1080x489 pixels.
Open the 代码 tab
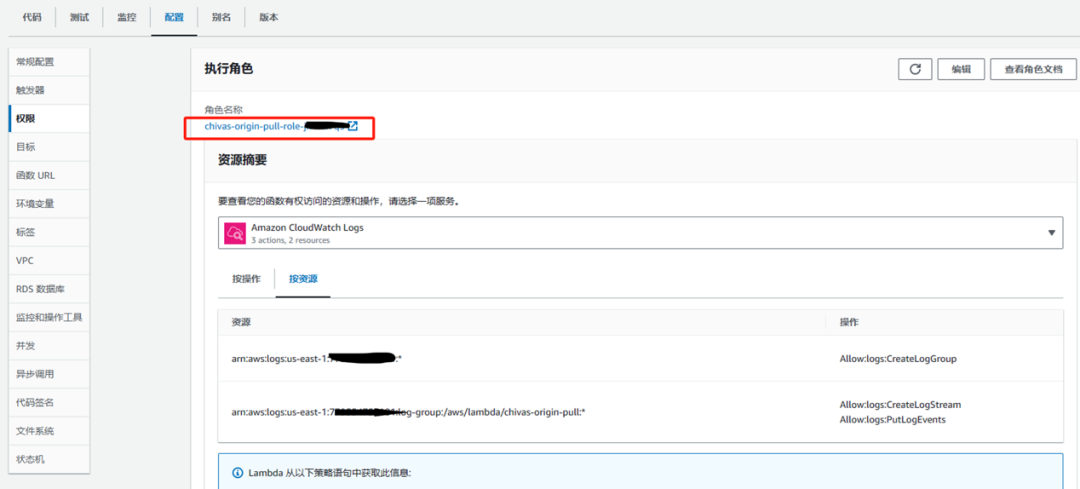(x=32, y=17)
